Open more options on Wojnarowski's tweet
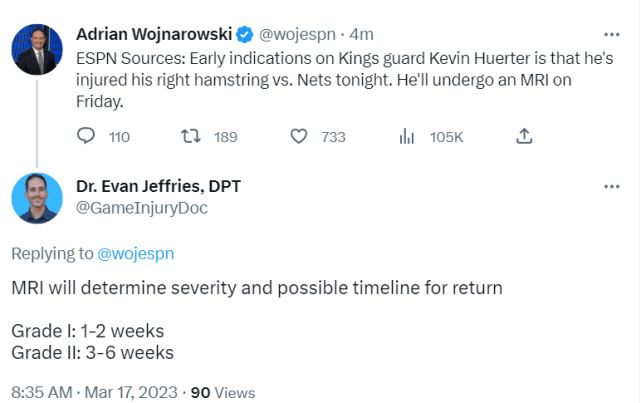 click(611, 35)
